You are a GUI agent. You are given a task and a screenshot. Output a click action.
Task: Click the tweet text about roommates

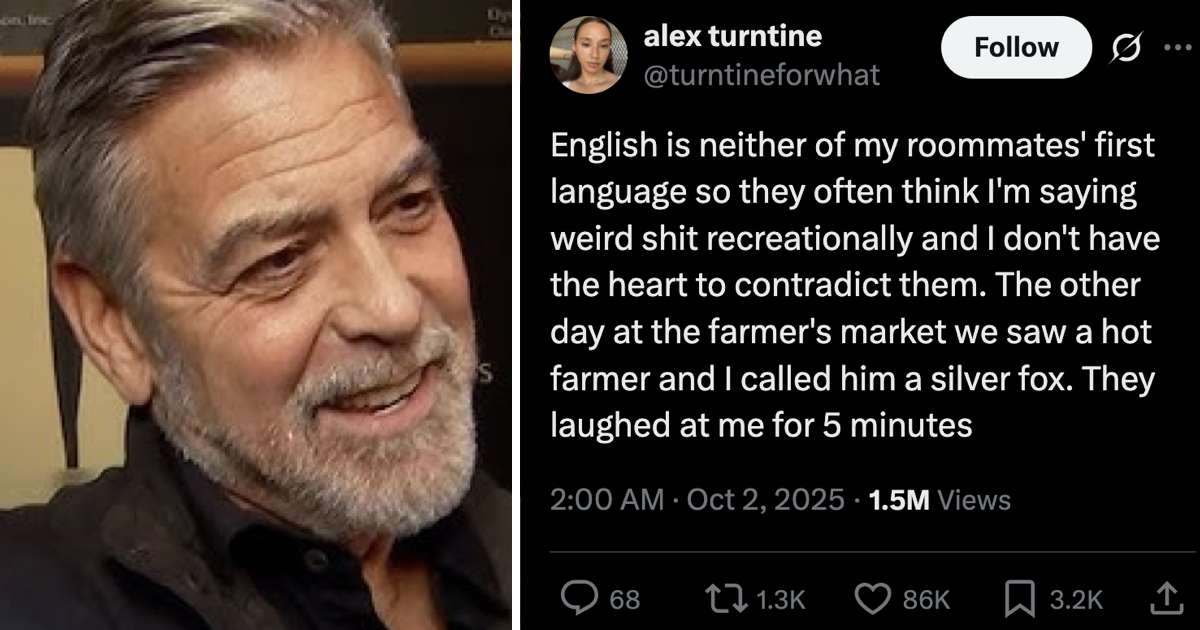tap(852, 286)
